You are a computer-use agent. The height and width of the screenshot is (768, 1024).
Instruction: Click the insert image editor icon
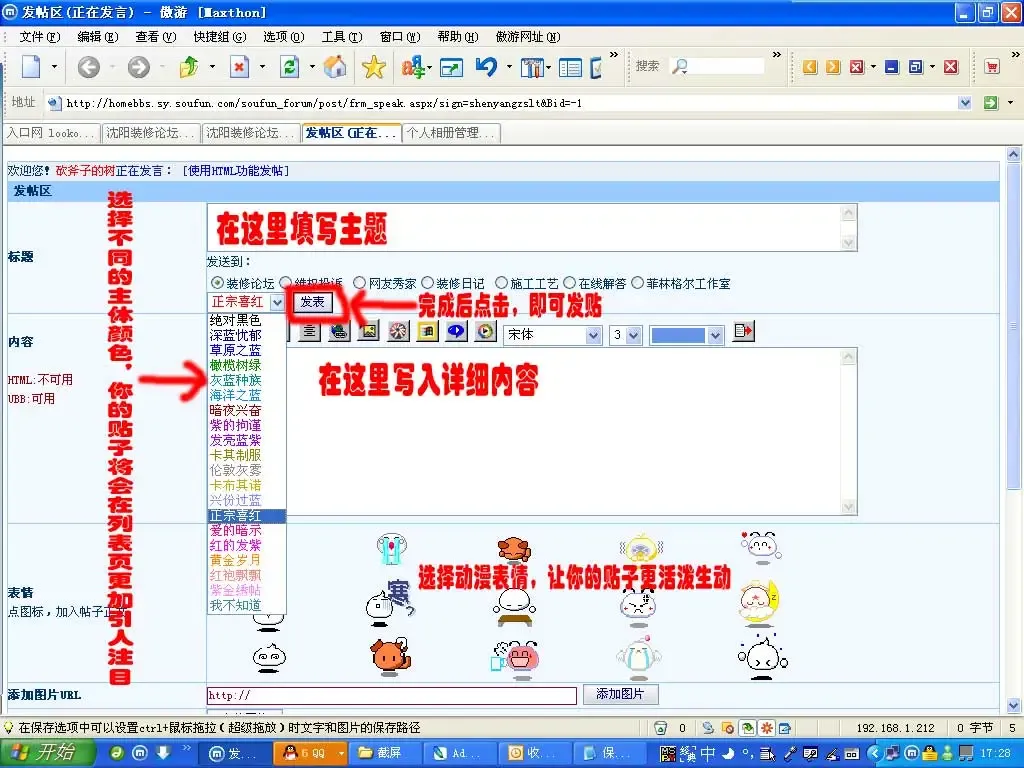coord(368,332)
